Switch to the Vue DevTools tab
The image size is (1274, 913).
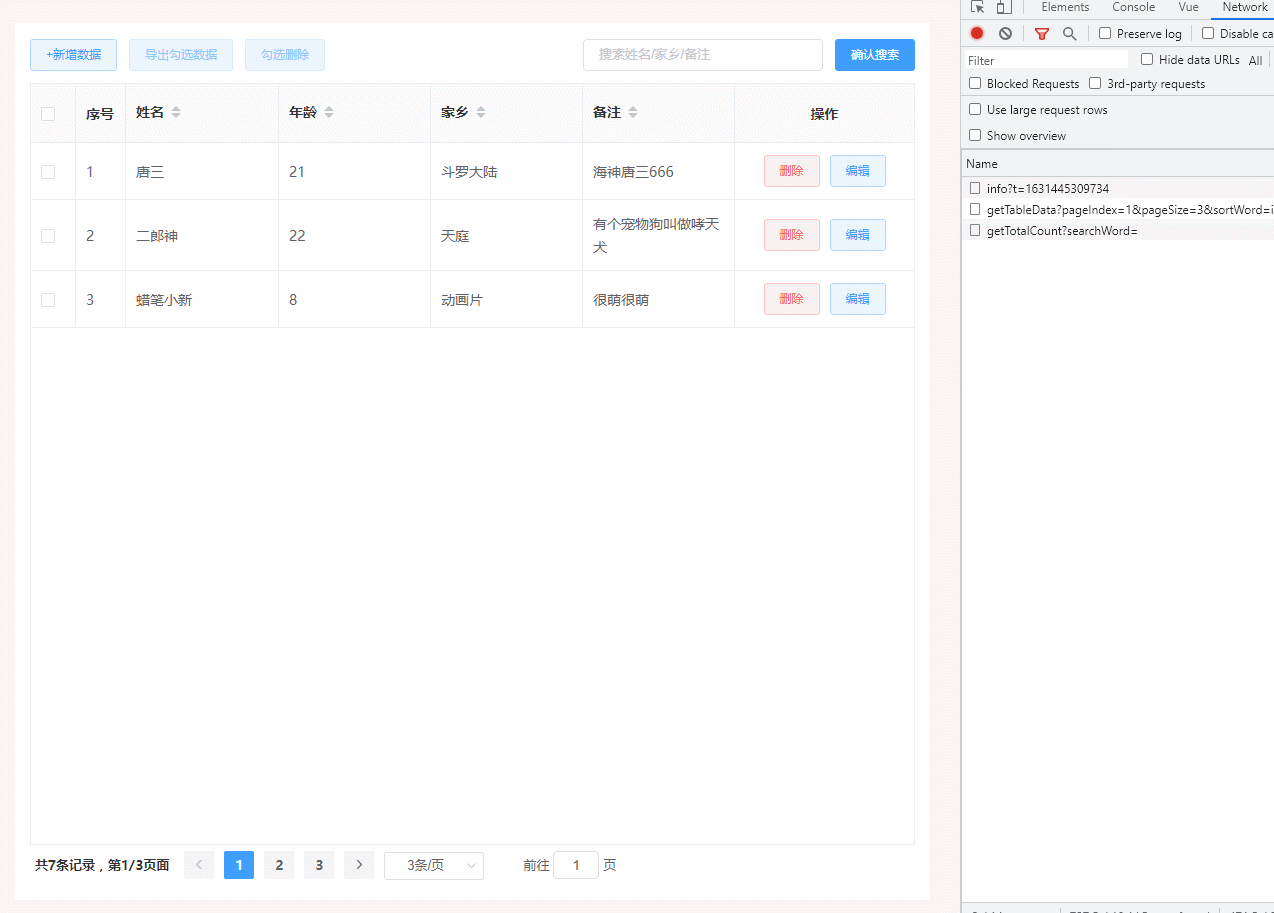click(x=1188, y=7)
